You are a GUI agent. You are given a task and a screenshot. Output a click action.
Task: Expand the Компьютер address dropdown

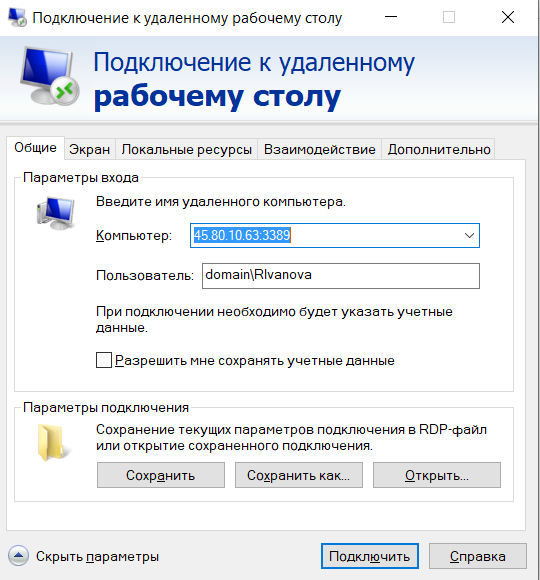tap(469, 235)
